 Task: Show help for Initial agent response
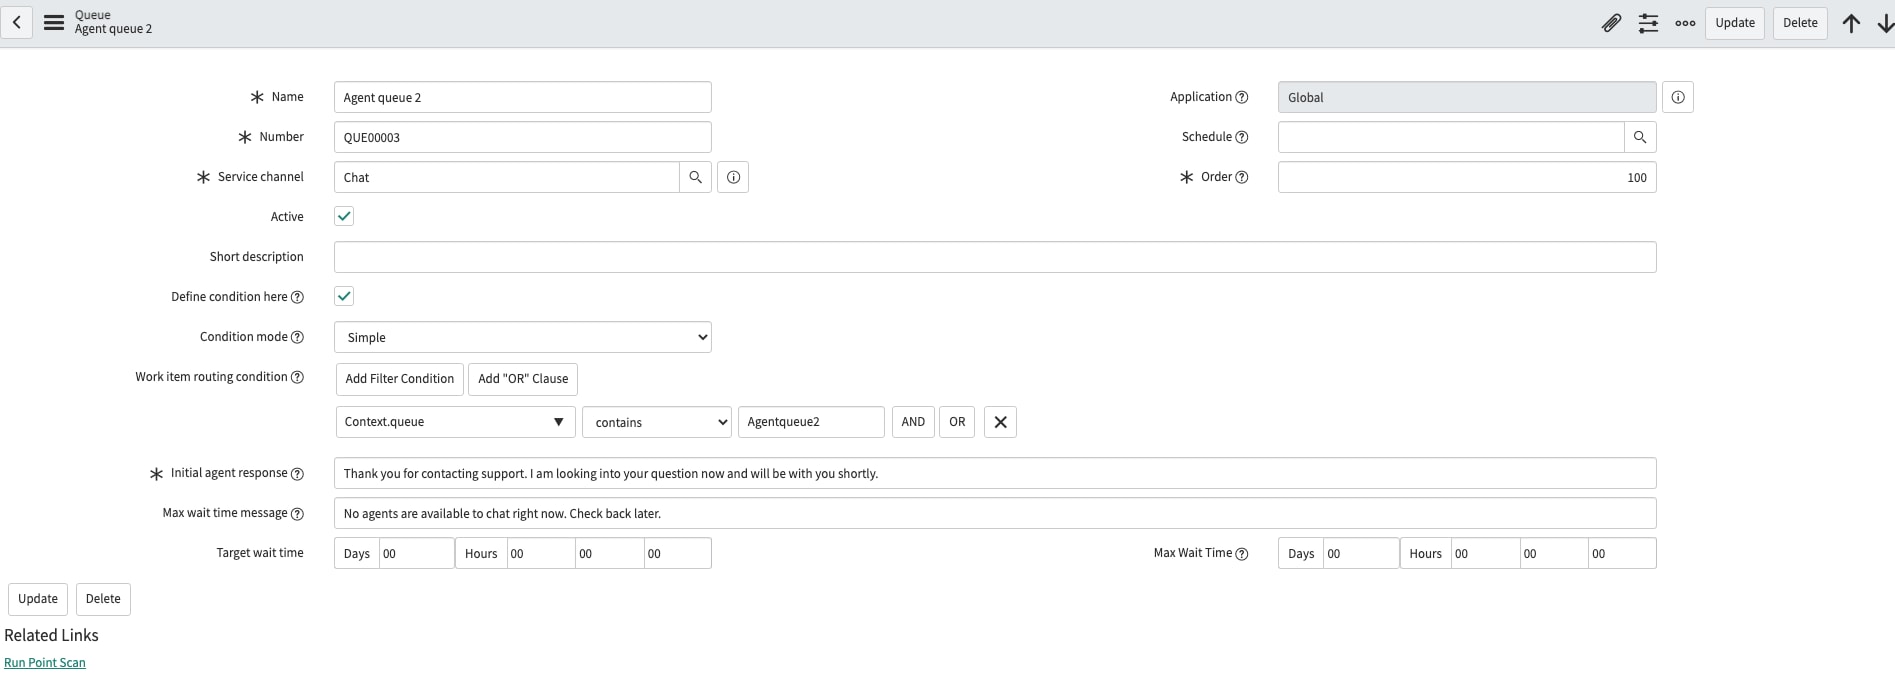tap(297, 473)
